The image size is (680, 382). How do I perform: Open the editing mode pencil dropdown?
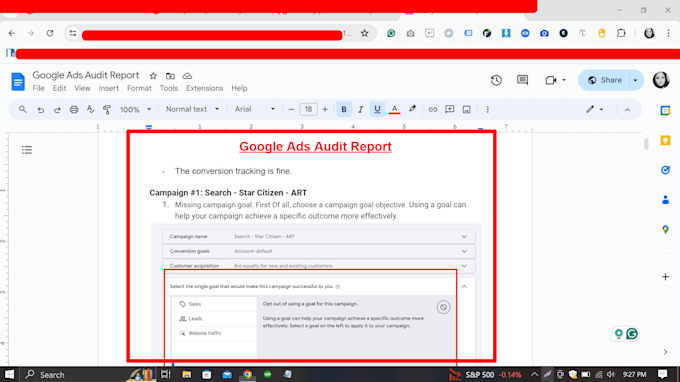pyautogui.click(x=595, y=109)
